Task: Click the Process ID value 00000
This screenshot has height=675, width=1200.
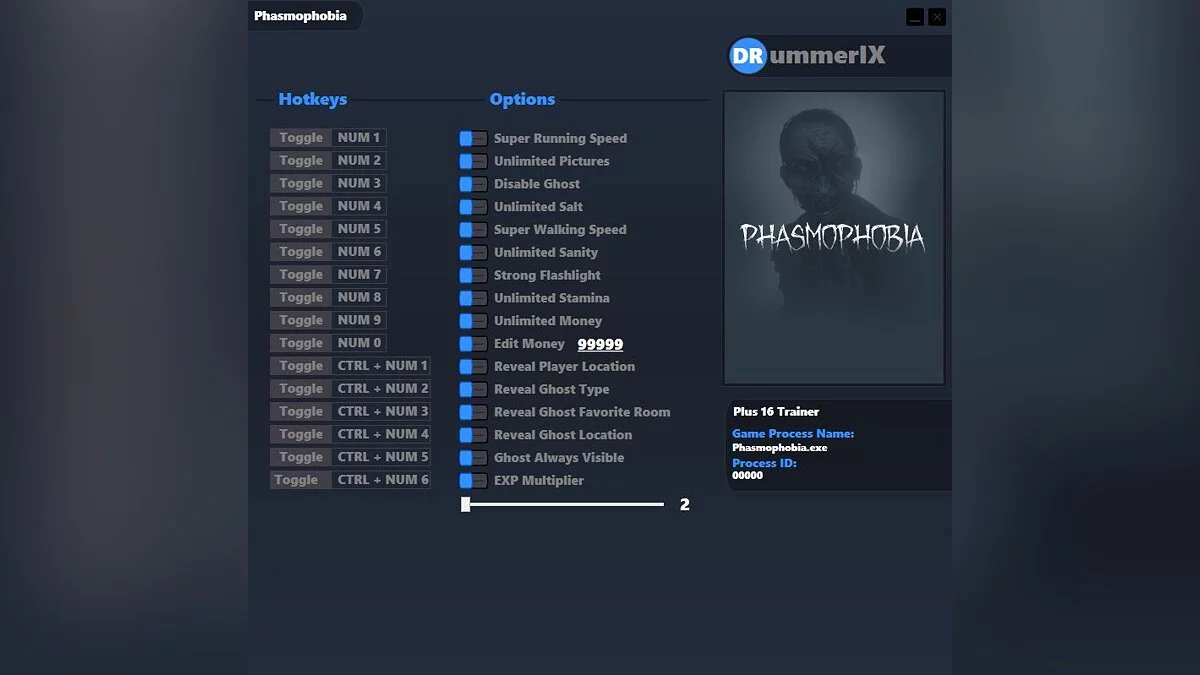Action: coord(747,475)
